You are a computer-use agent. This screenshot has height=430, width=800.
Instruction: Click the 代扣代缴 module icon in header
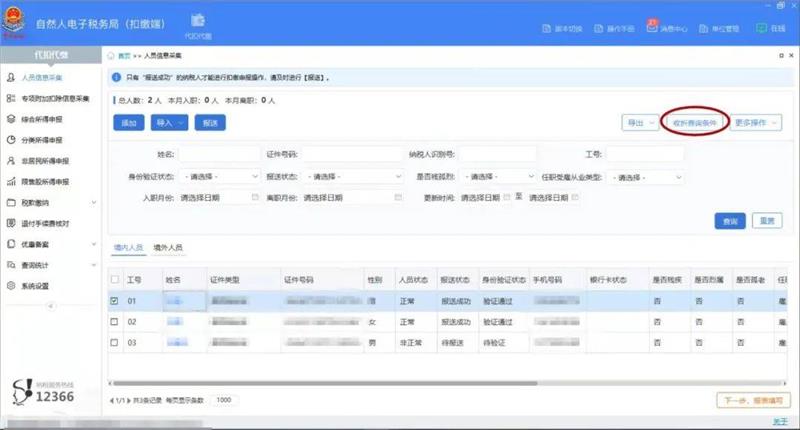197,23
